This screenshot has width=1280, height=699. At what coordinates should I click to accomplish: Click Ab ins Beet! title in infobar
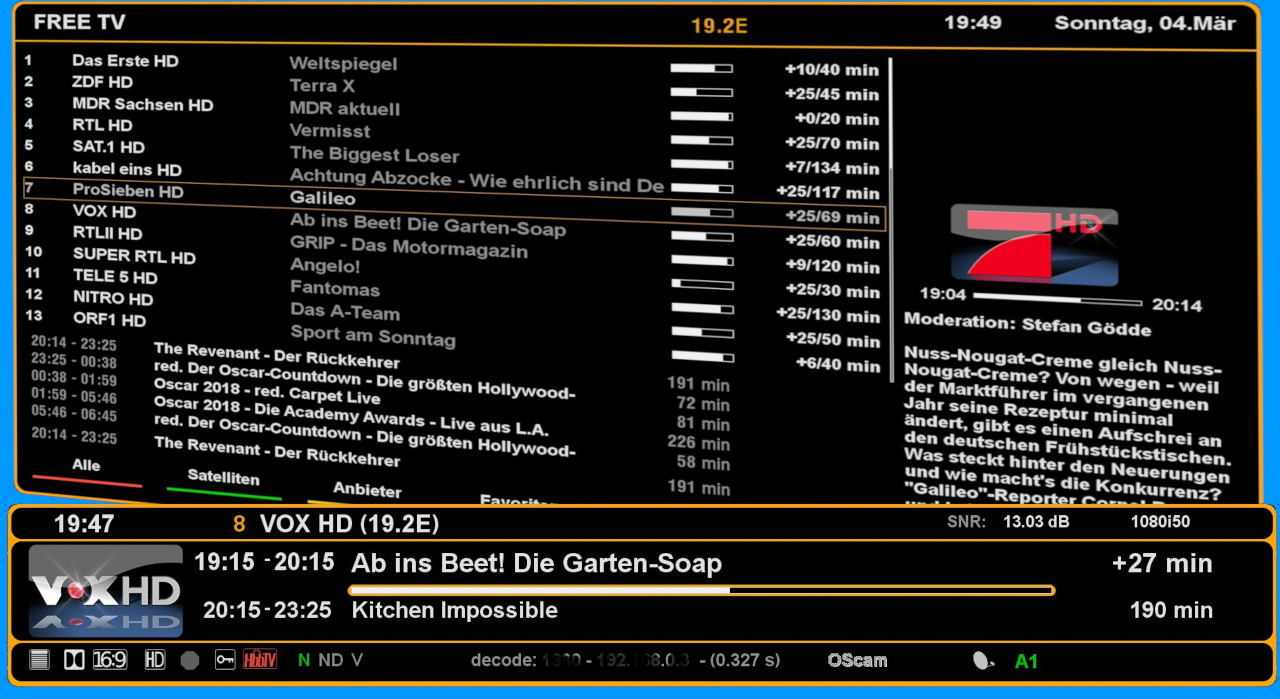(x=536, y=563)
